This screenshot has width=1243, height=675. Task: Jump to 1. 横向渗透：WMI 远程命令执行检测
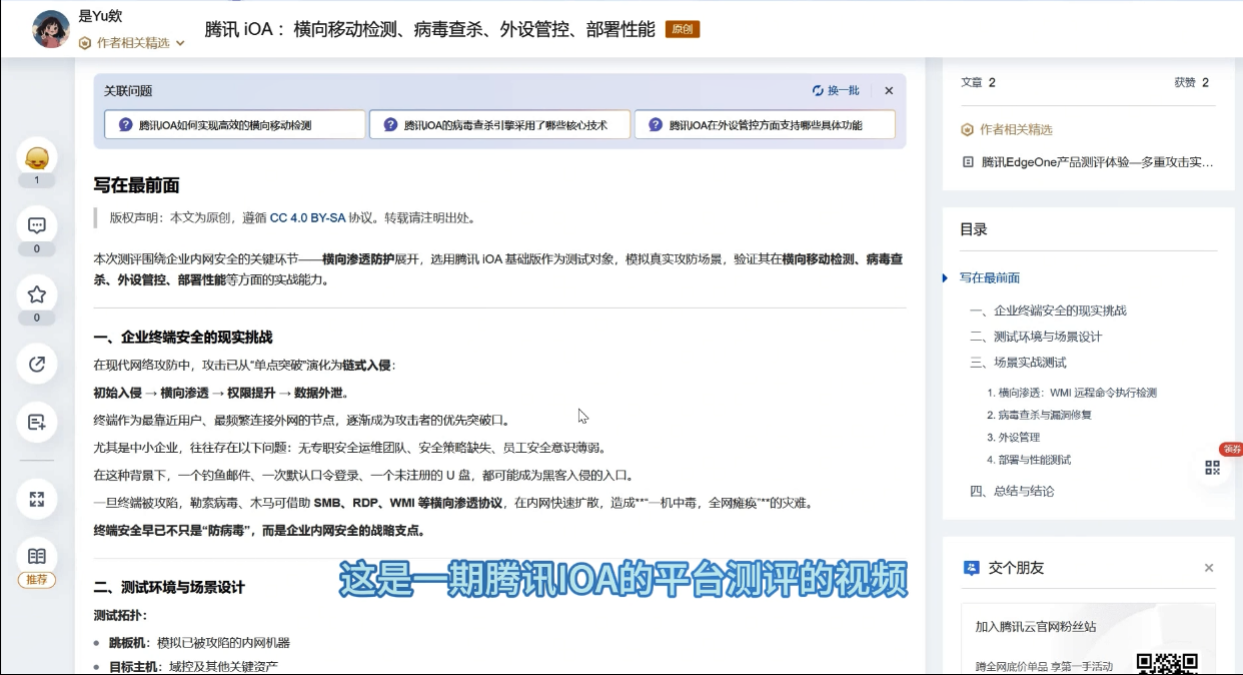(x=1072, y=393)
